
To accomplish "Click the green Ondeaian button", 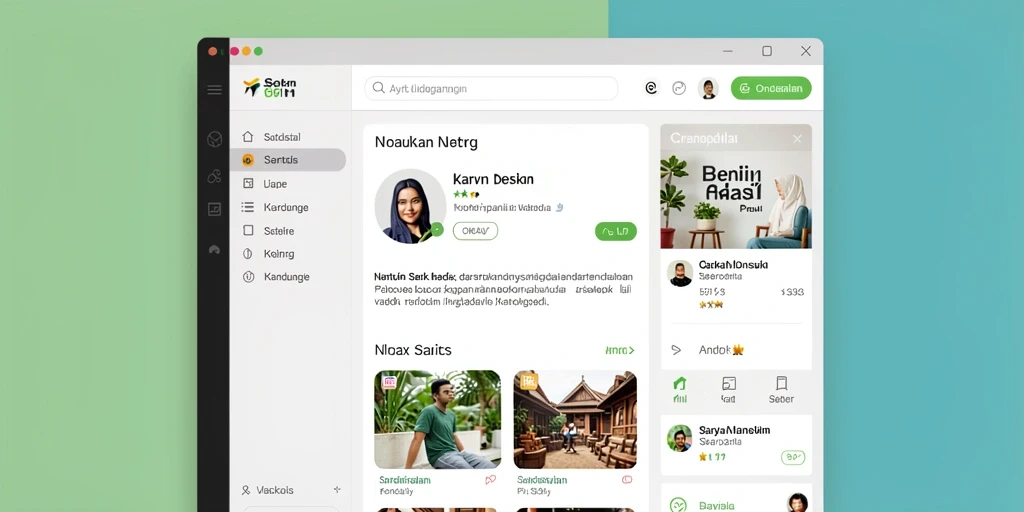I will pyautogui.click(x=771, y=88).
